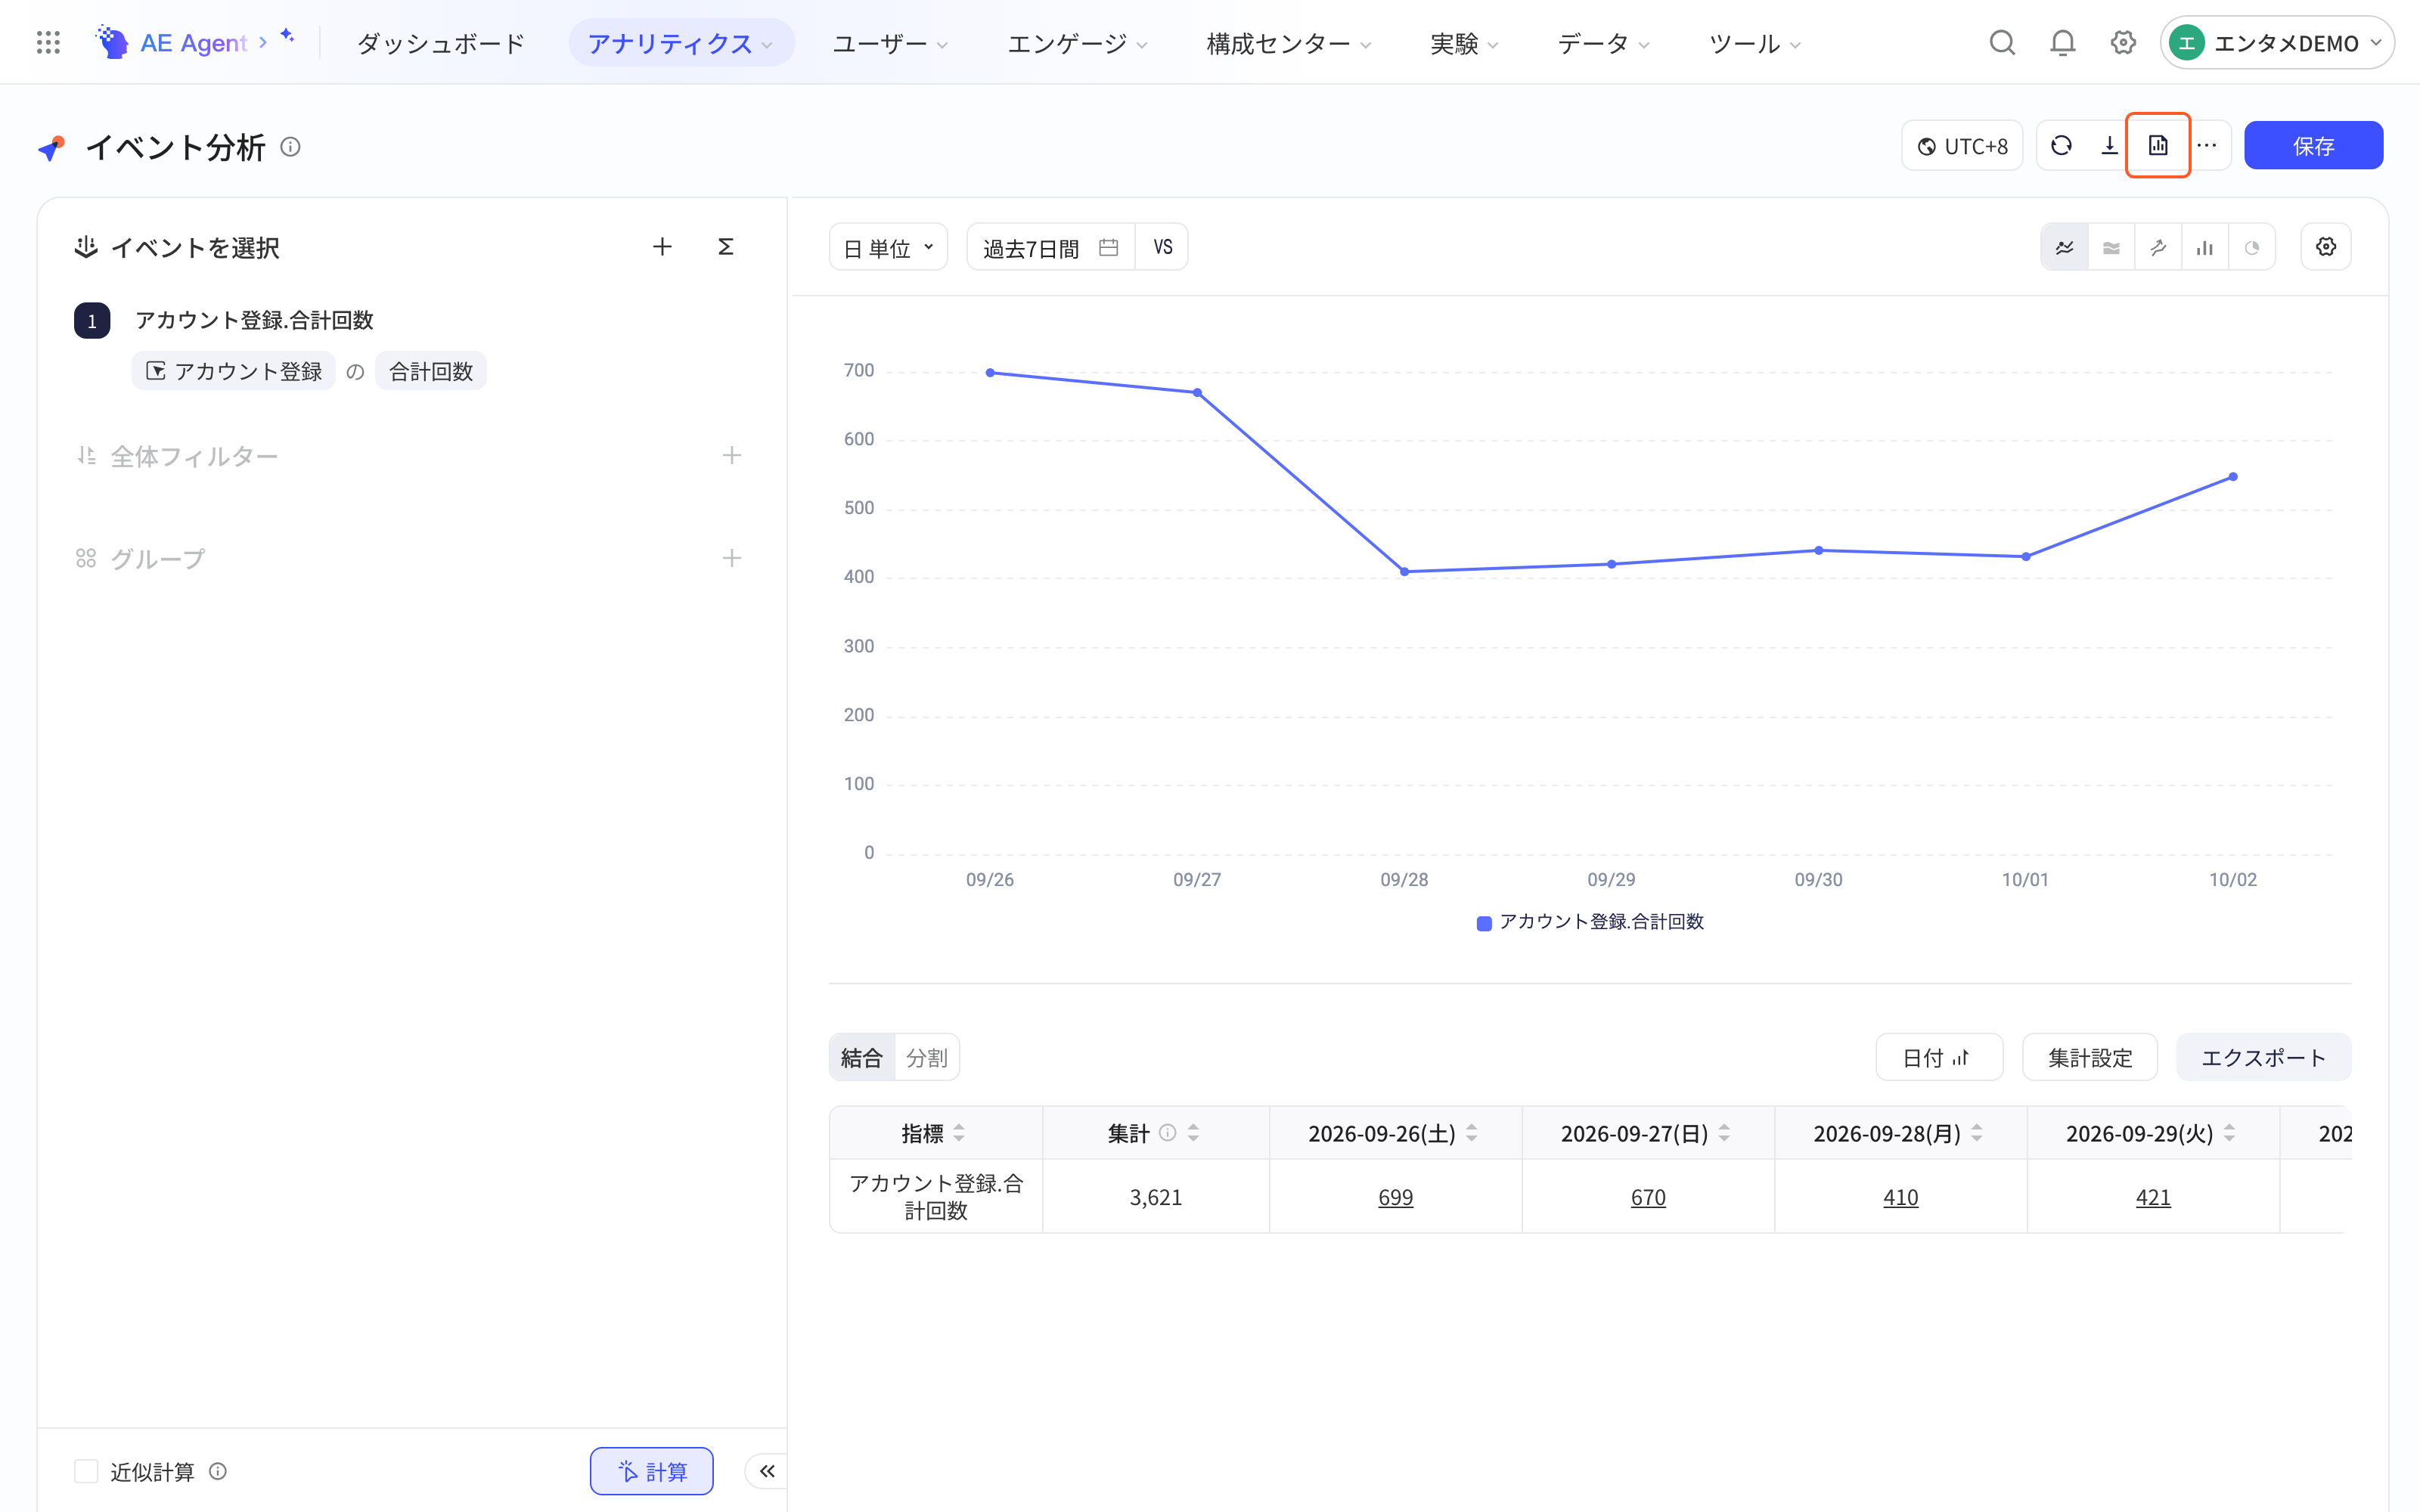Expand the エンタメDEMO project dropdown
The height and width of the screenshot is (1512, 2420).
[x=2277, y=42]
